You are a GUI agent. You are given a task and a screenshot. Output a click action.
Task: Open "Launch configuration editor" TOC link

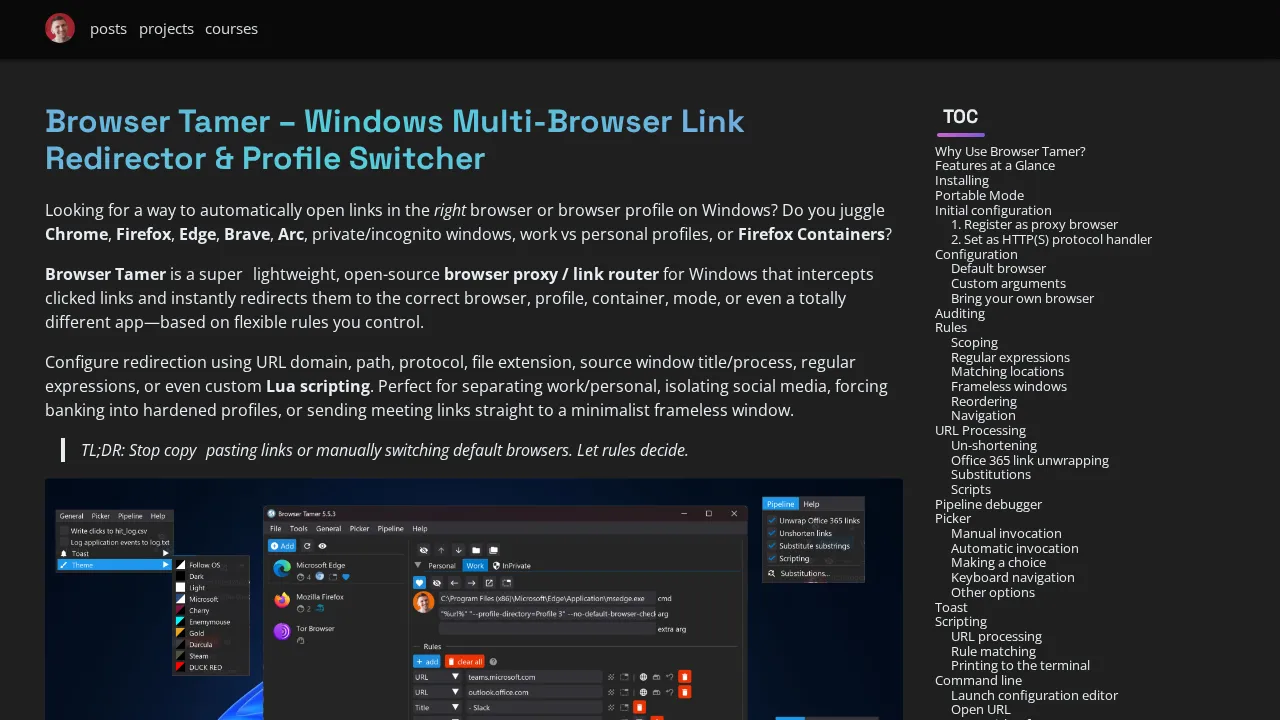(x=1034, y=696)
